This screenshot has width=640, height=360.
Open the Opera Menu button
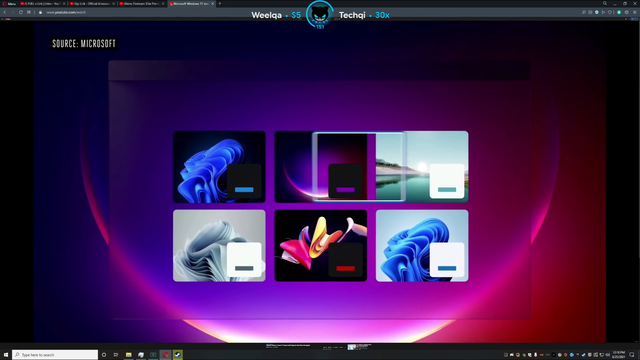click(9, 4)
